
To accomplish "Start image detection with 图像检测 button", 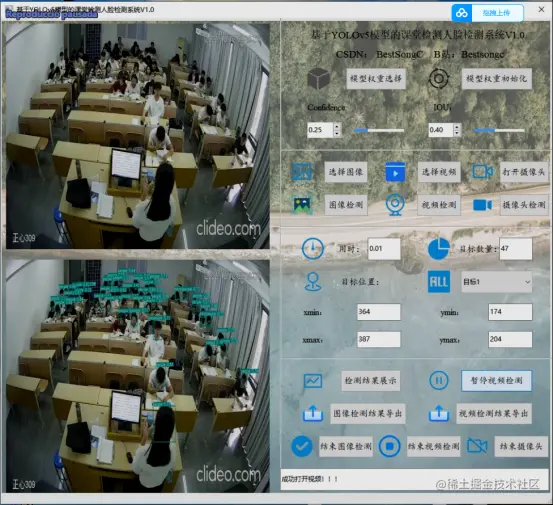I will click(x=346, y=205).
